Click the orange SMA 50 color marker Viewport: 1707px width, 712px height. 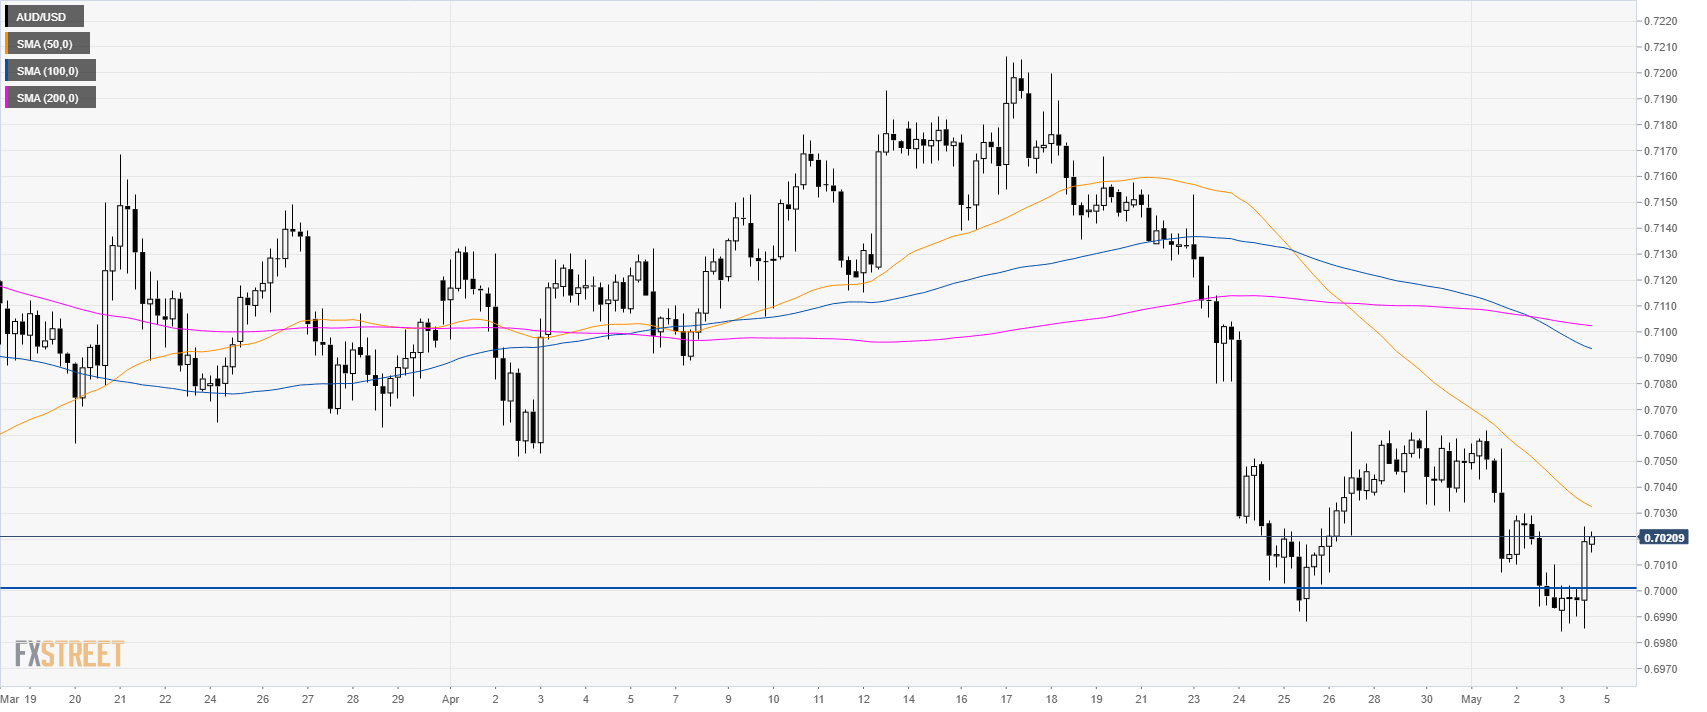coord(6,44)
